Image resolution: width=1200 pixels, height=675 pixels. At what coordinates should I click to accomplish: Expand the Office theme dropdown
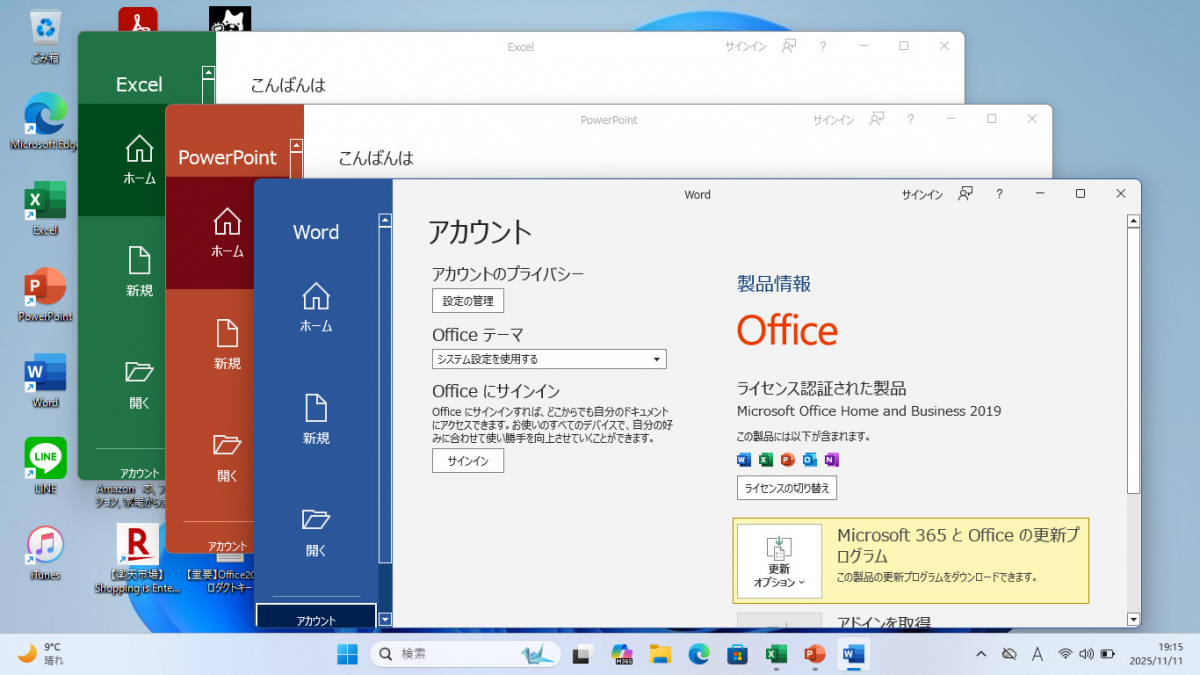pos(549,359)
